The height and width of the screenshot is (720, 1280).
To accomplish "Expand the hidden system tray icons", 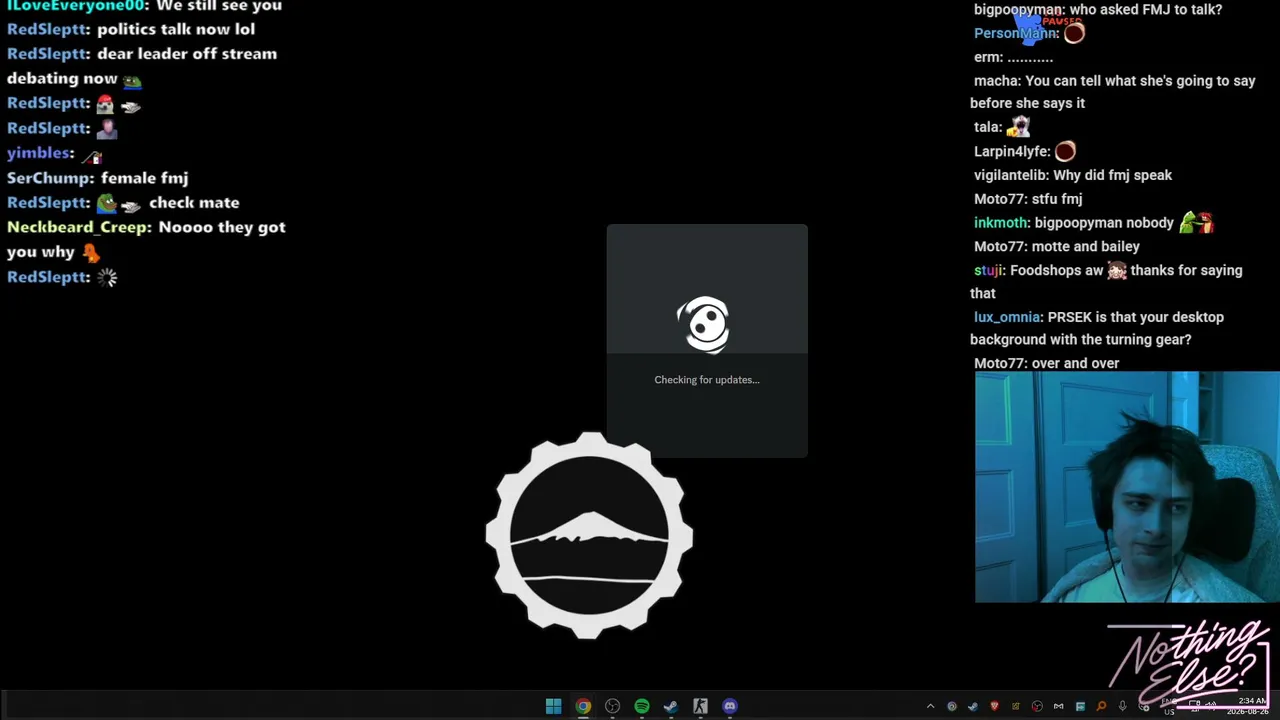I will [x=930, y=707].
